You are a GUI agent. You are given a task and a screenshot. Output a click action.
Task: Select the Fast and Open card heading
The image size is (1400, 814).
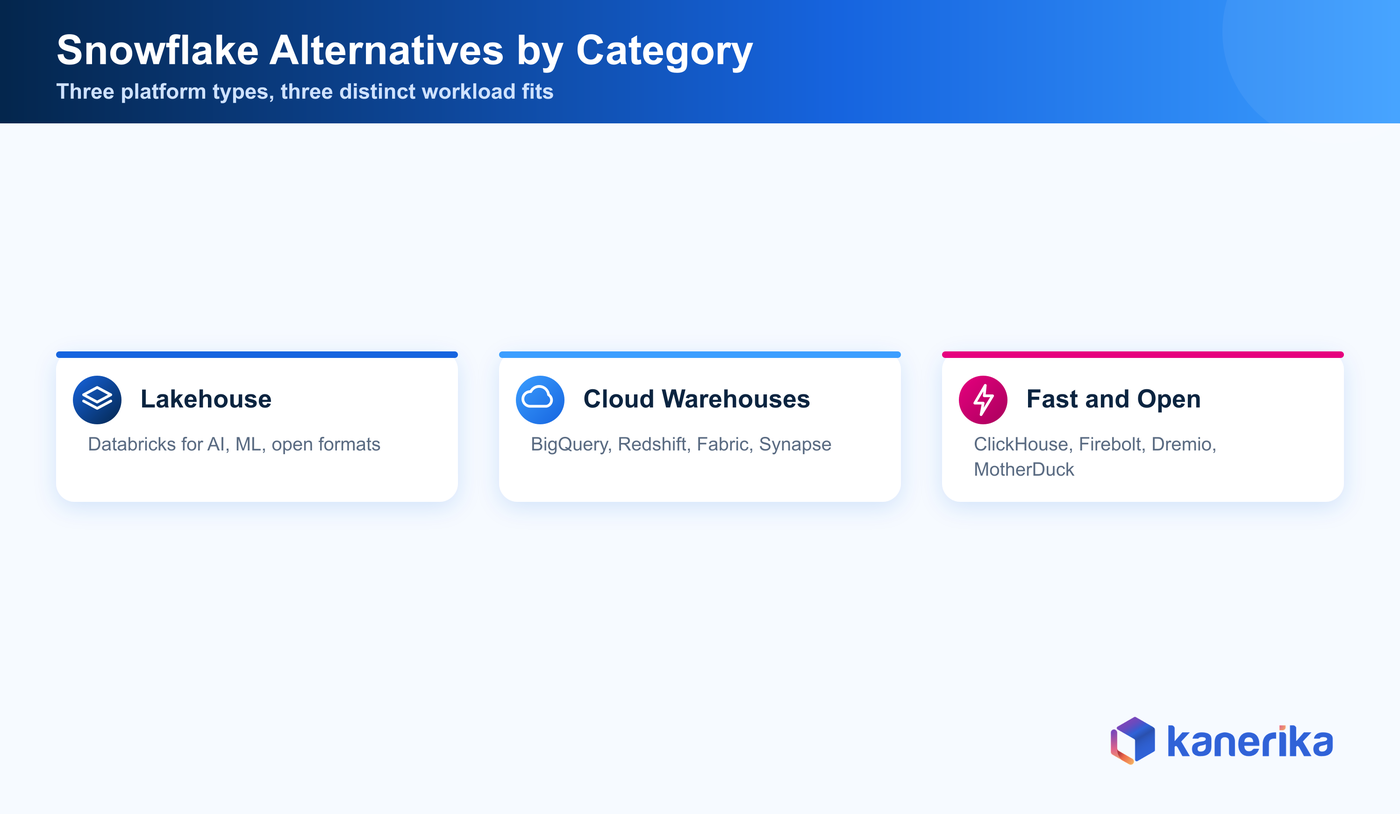[x=1113, y=399]
